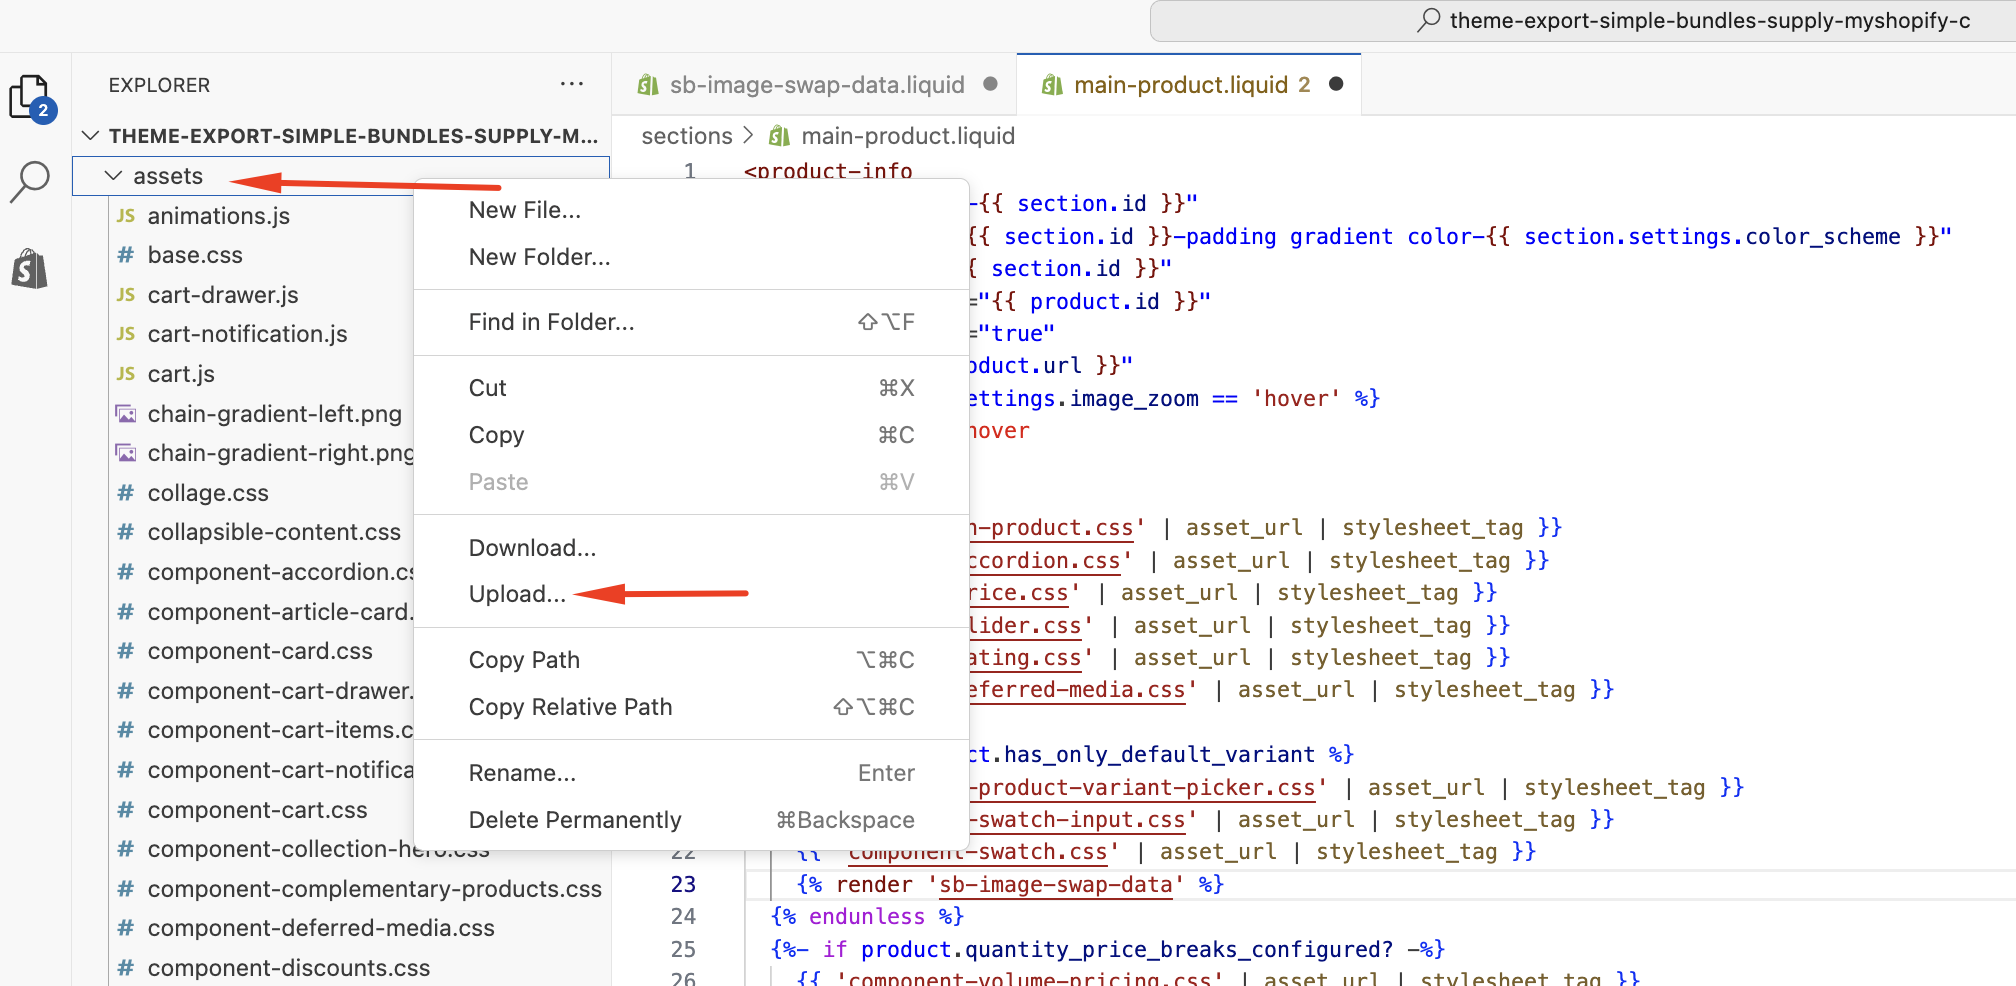The width and height of the screenshot is (2016, 986).
Task: Open the Search magnifier in activity bar
Action: [30, 182]
